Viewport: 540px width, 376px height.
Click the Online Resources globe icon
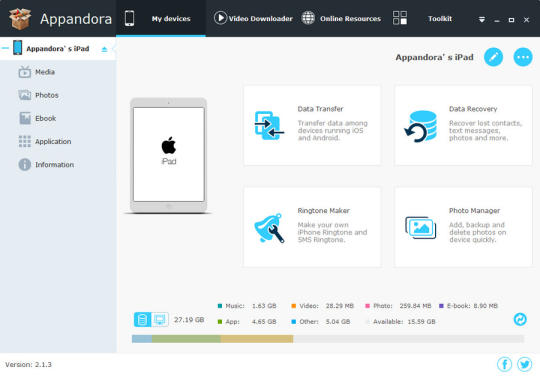coord(308,18)
